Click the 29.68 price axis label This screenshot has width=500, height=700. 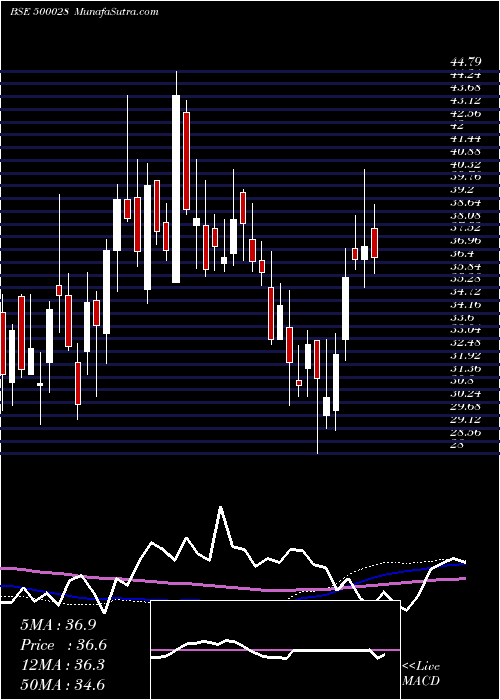468,407
